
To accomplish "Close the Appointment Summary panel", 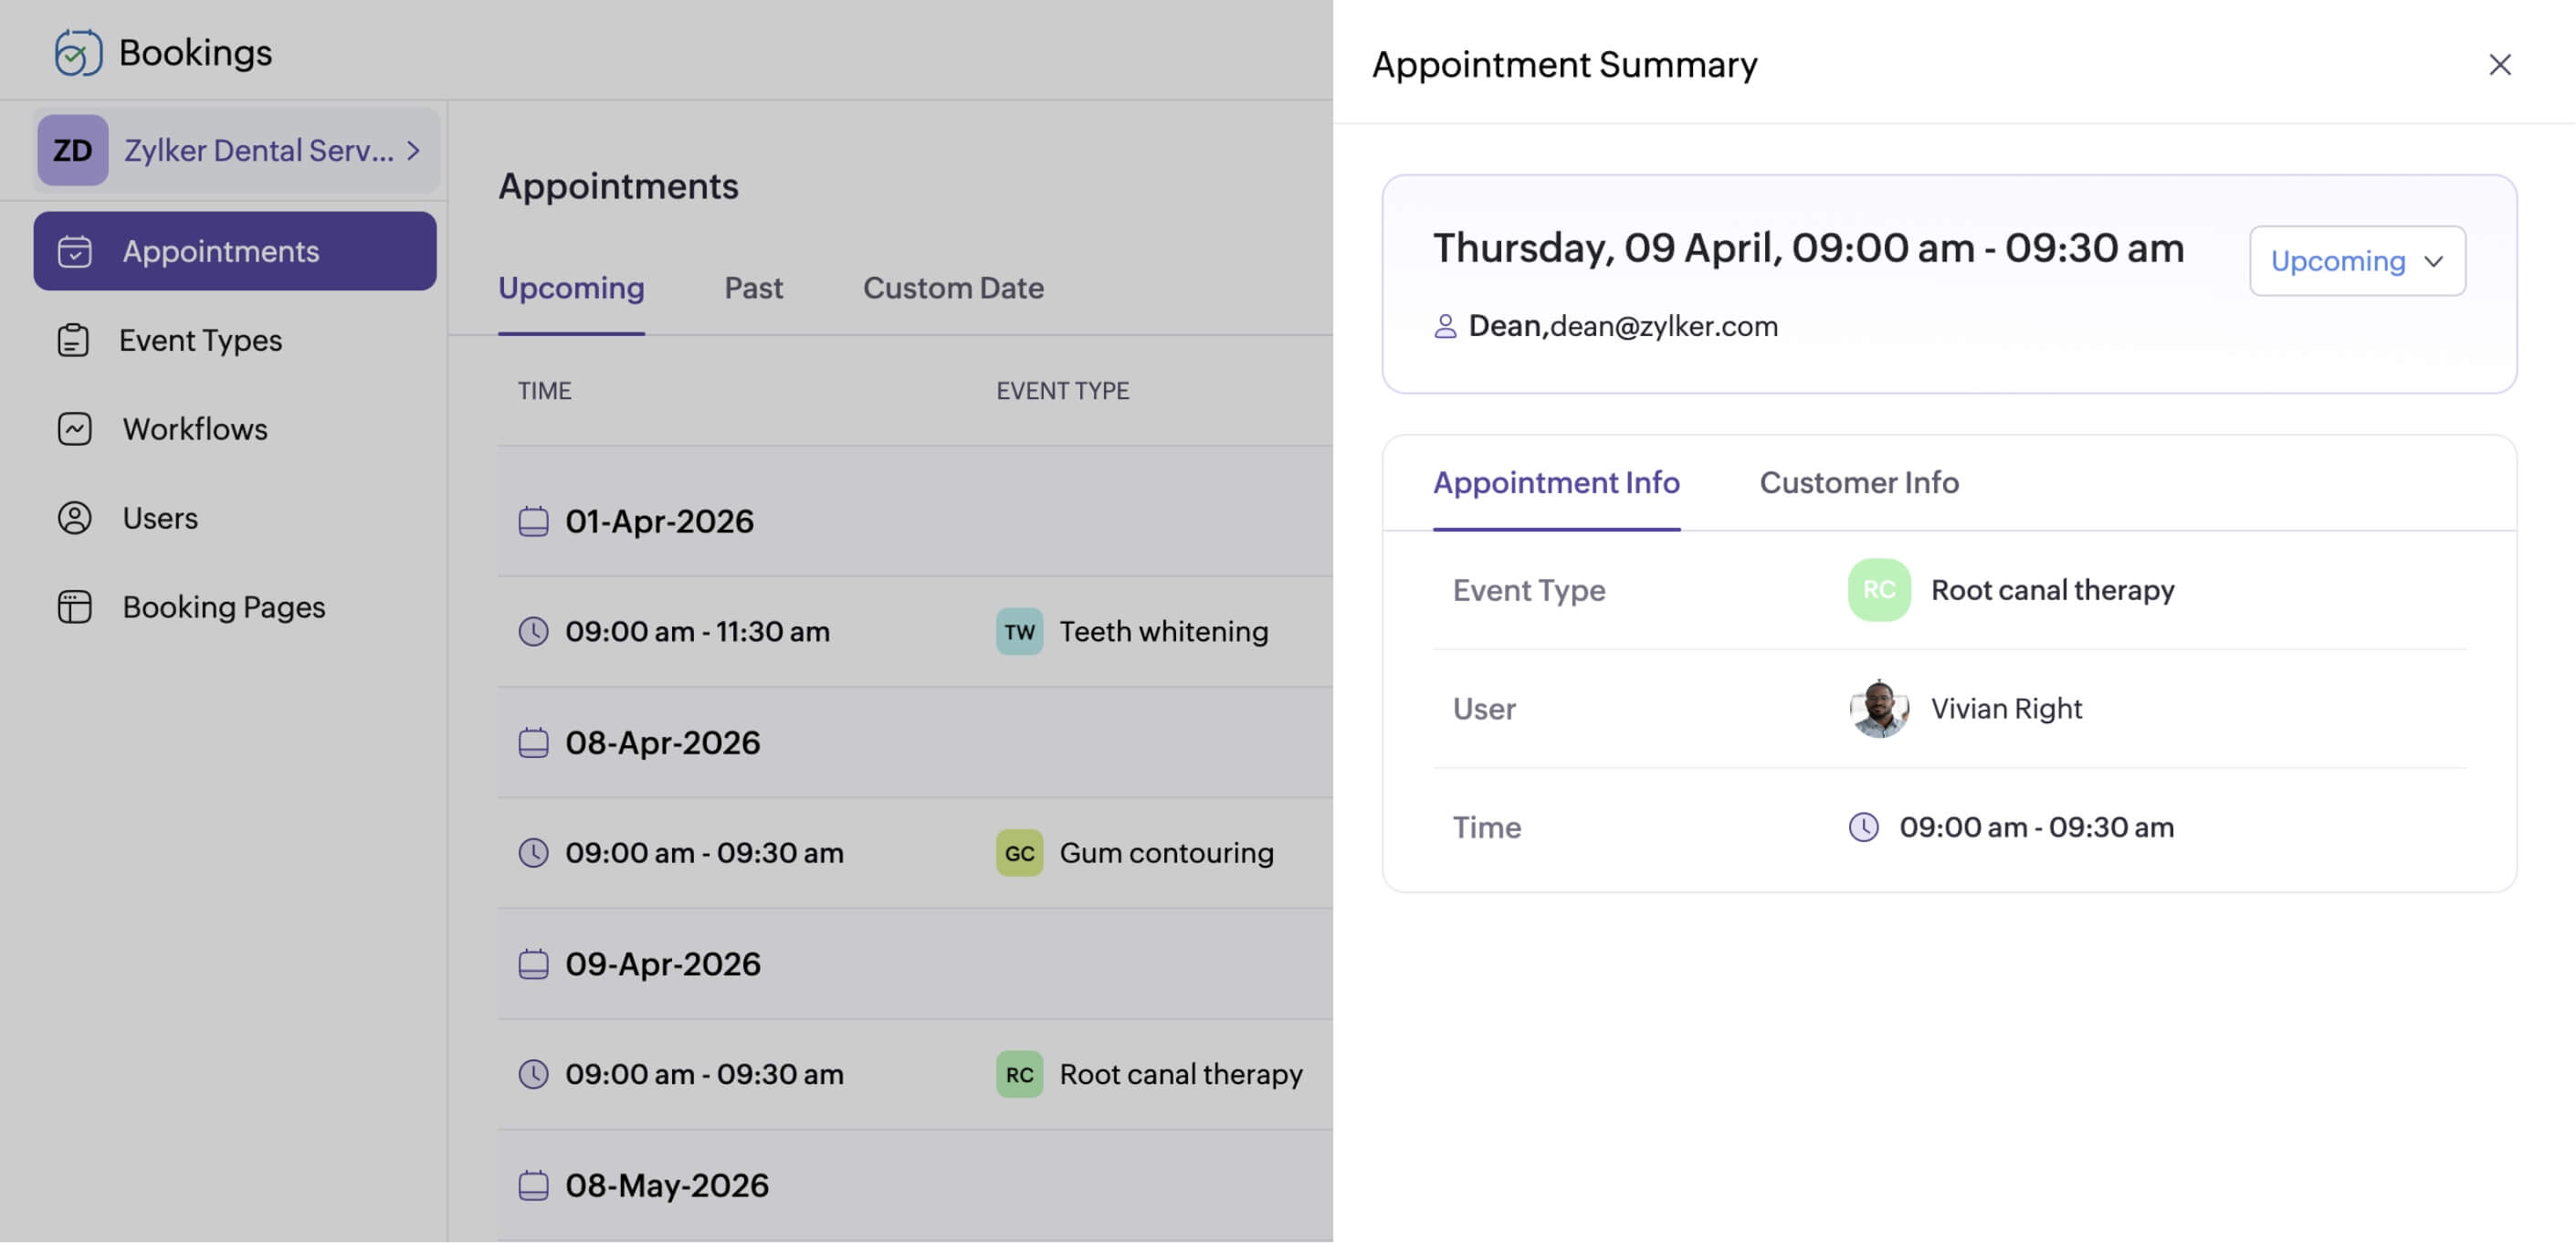I will coord(2500,64).
